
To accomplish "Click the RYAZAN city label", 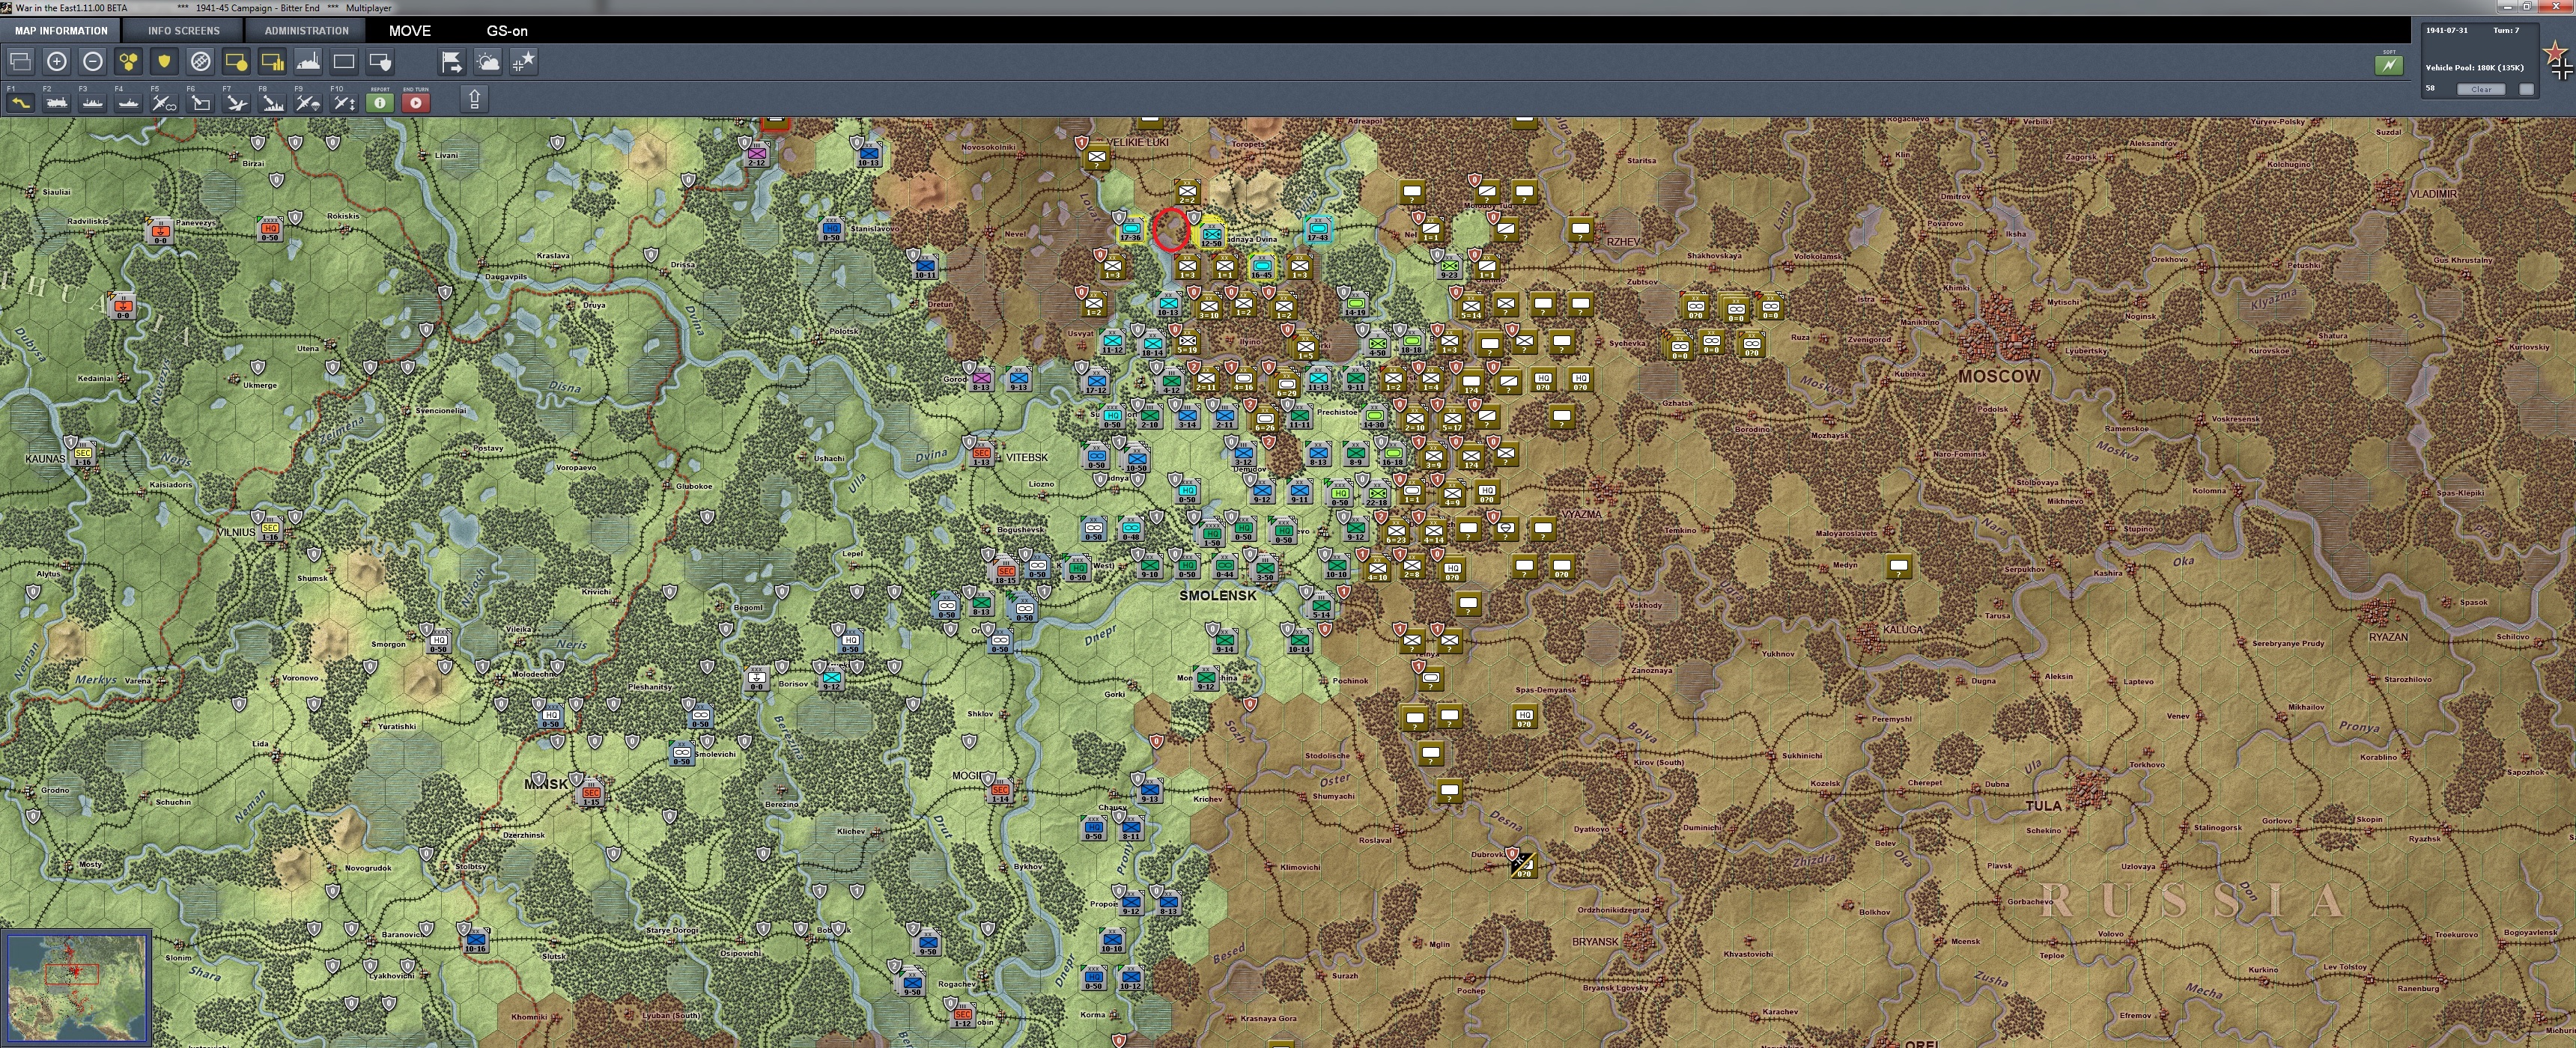I will (x=2388, y=636).
